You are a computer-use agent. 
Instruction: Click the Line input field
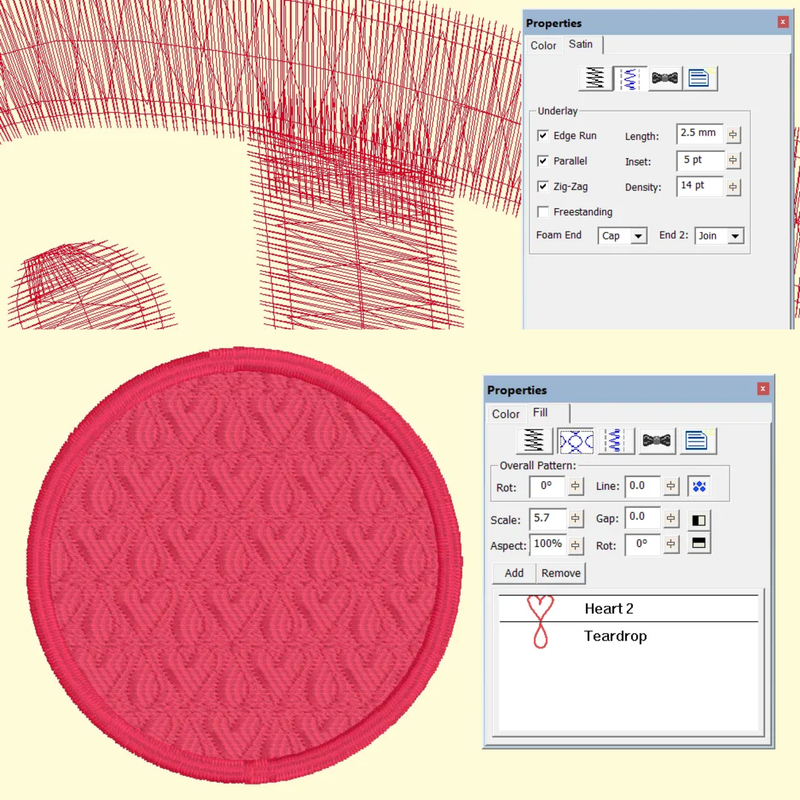point(643,486)
